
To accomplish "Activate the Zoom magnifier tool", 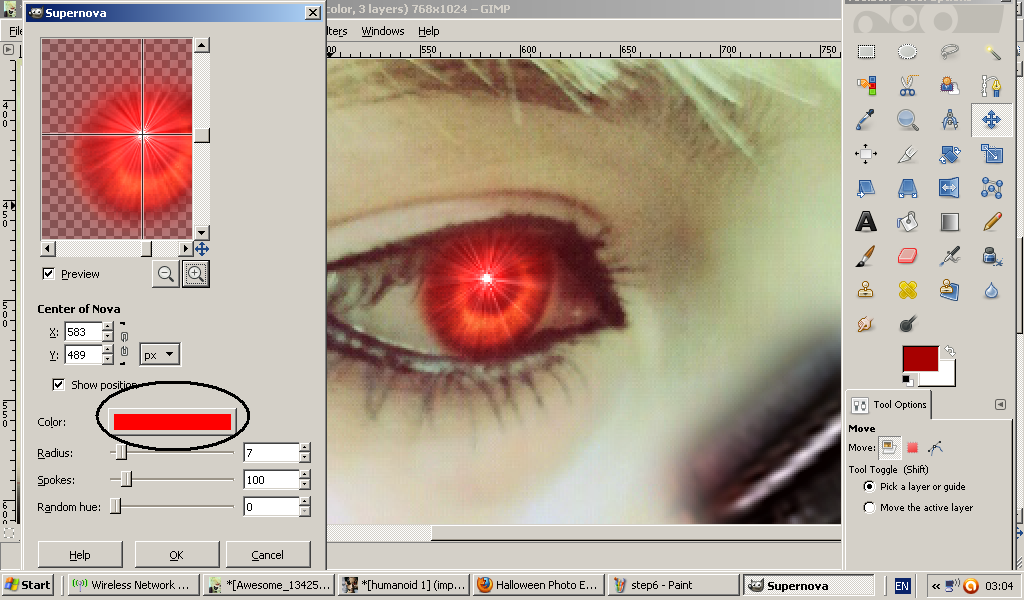I will 908,120.
